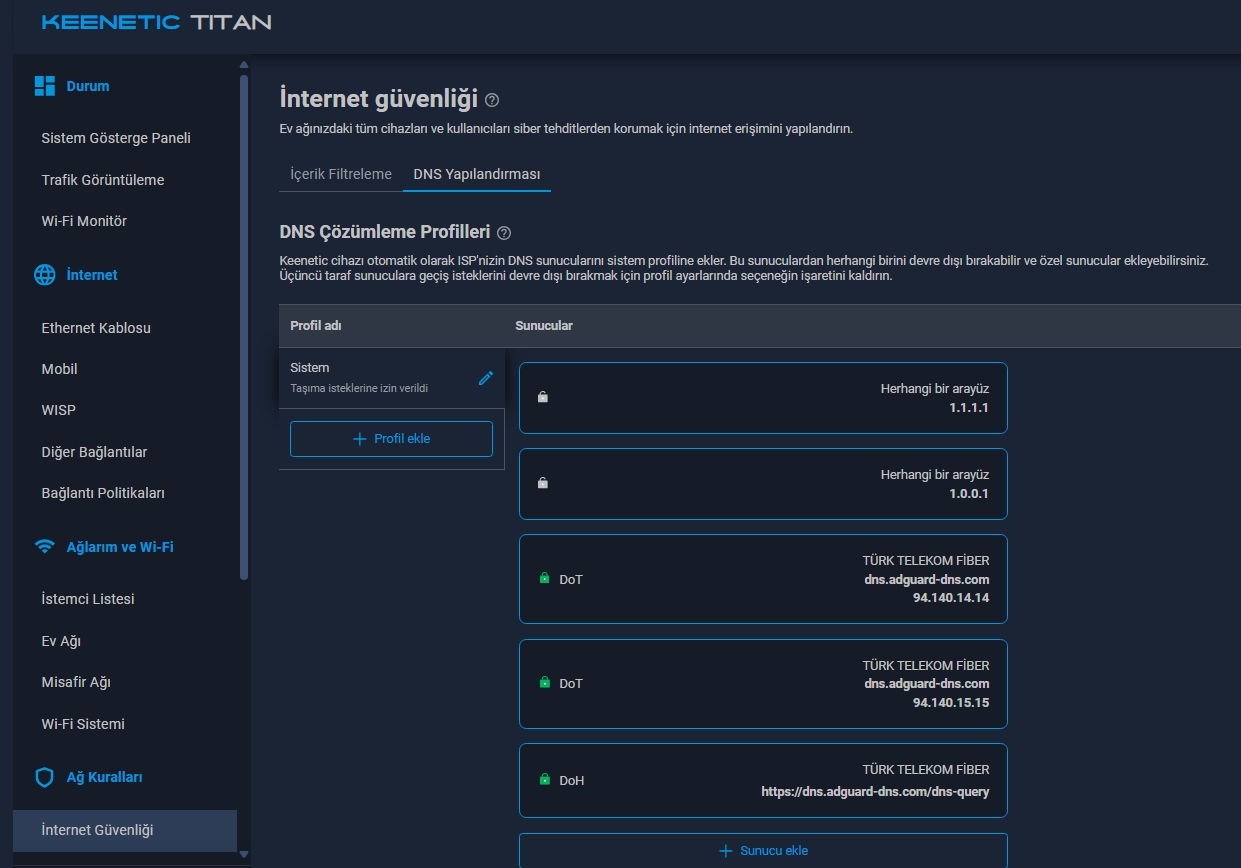The image size is (1241, 868).
Task: Click the DNS Çözümleme Profilleri heading text
Action: (385, 232)
